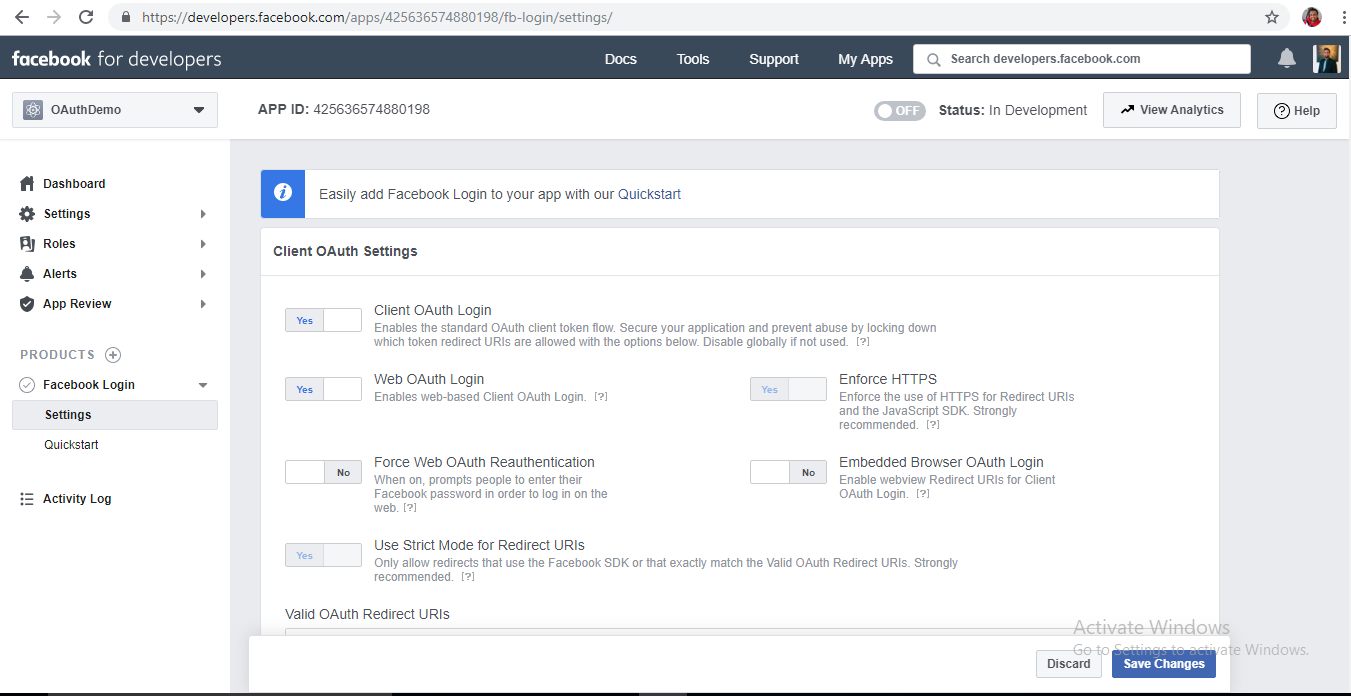This screenshot has width=1351, height=696.
Task: Click the OAuthDemo app atom icon
Action: [33, 110]
